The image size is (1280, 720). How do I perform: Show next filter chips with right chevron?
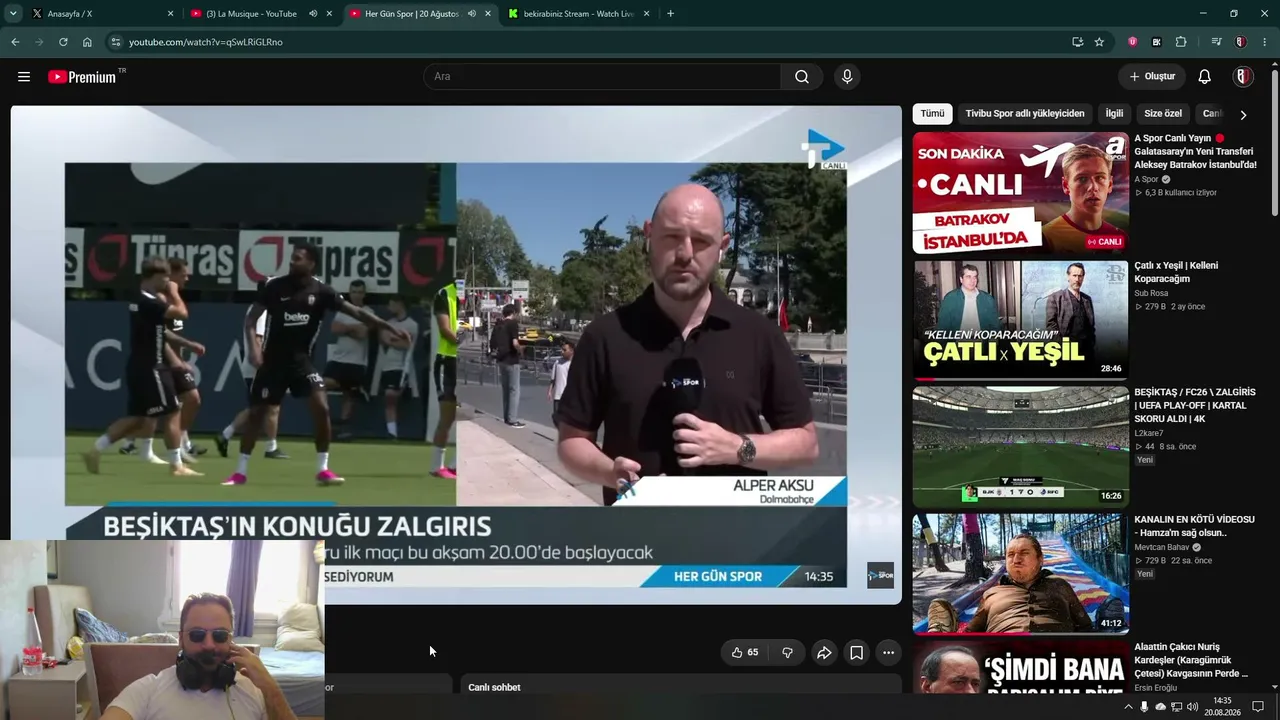1243,115
